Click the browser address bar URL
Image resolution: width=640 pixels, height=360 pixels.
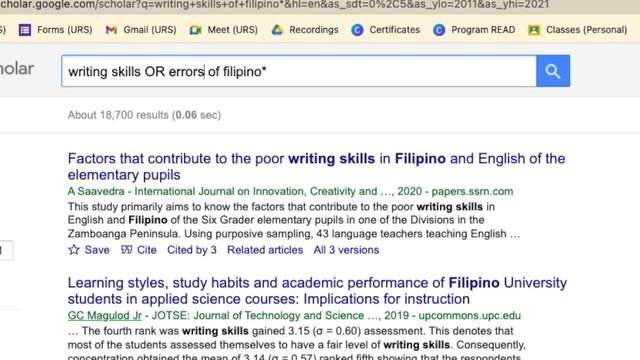click(x=275, y=5)
